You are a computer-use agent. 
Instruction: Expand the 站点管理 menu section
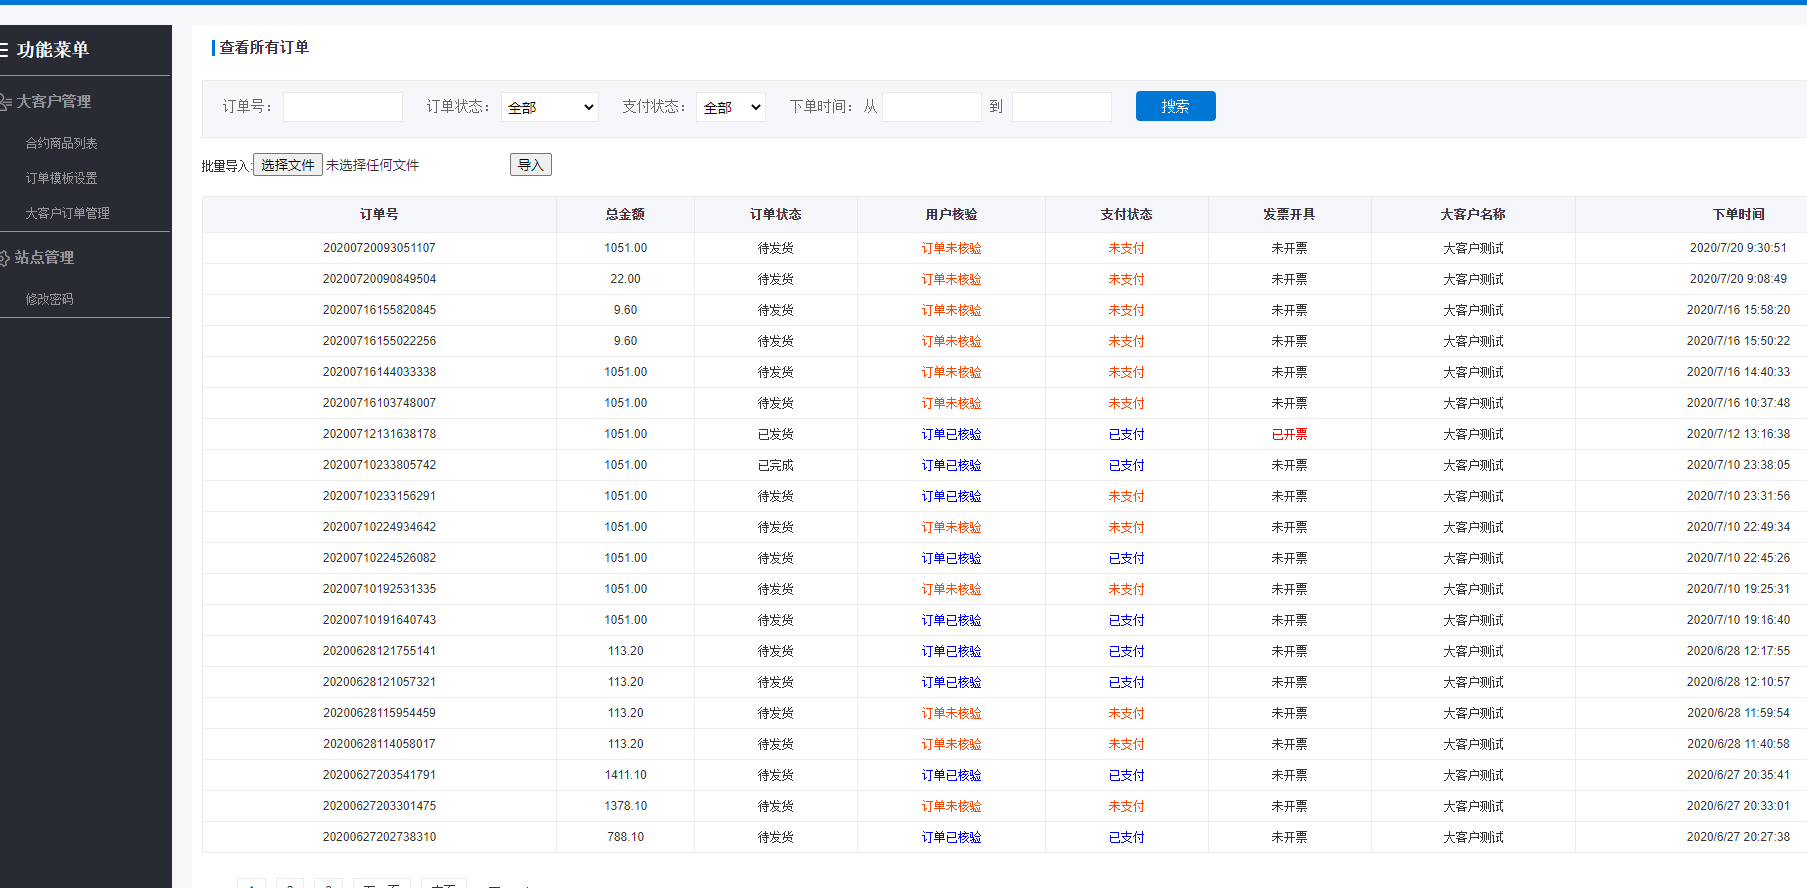coord(45,258)
